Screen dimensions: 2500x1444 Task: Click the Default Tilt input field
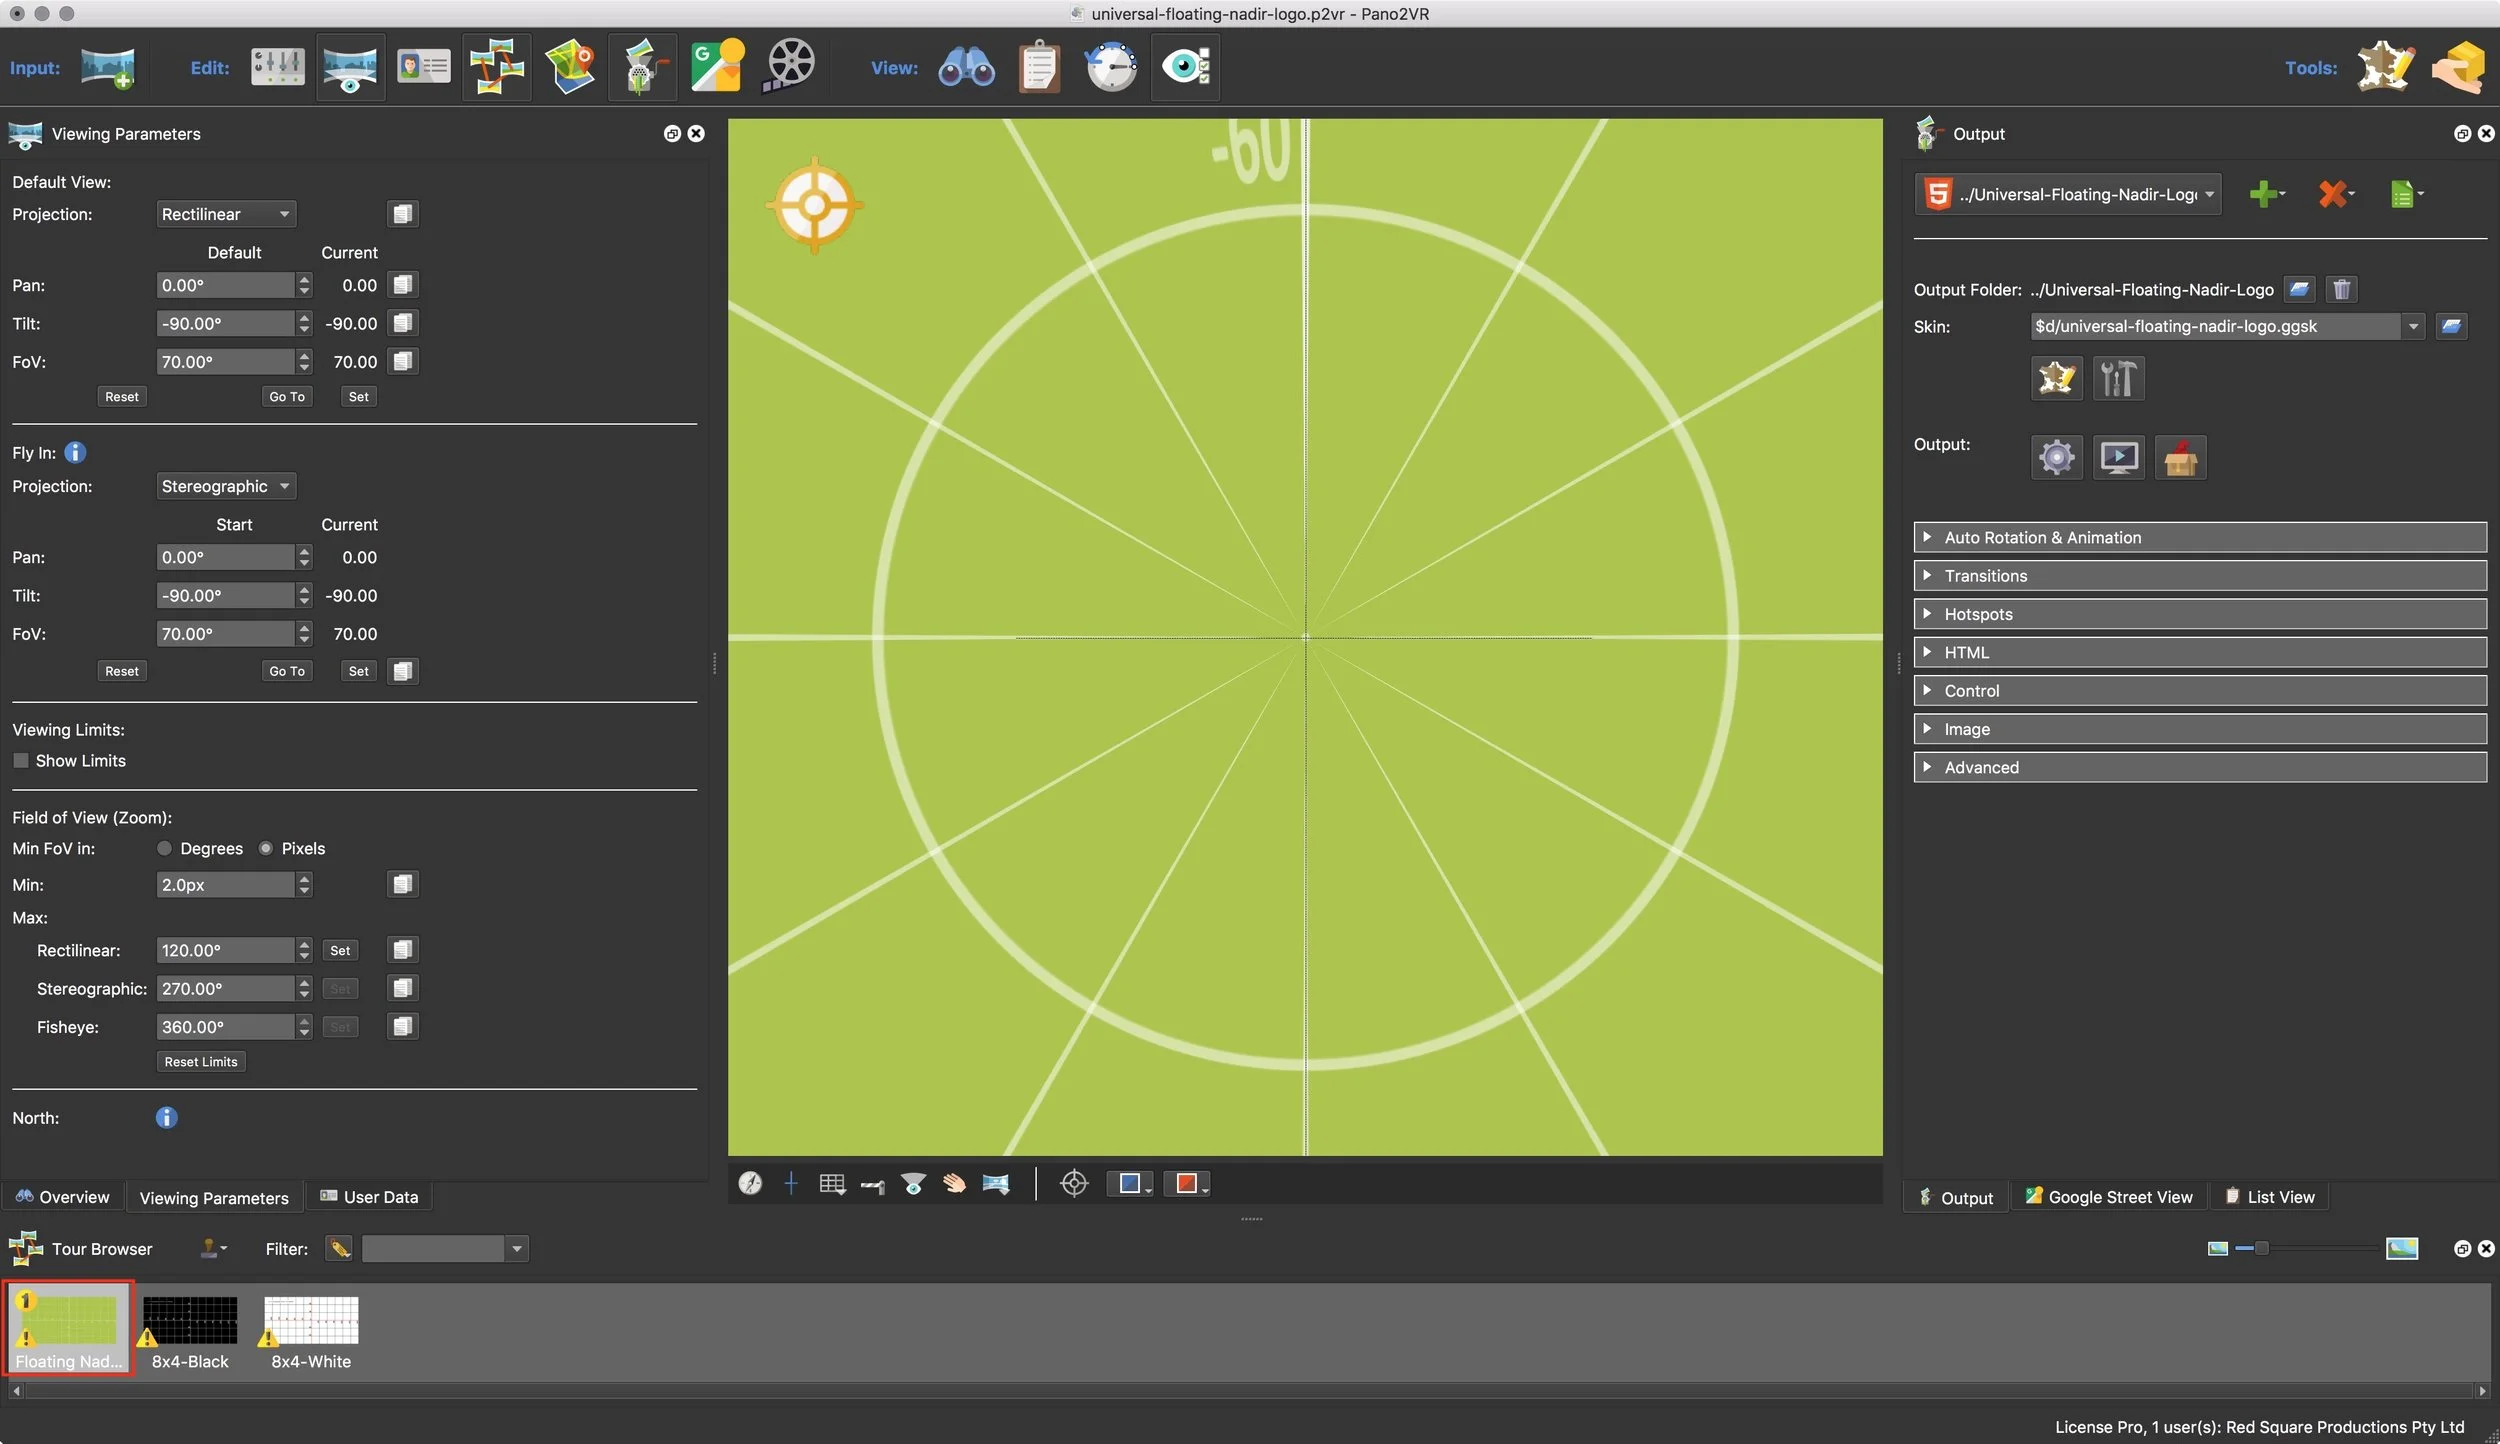[x=226, y=324]
